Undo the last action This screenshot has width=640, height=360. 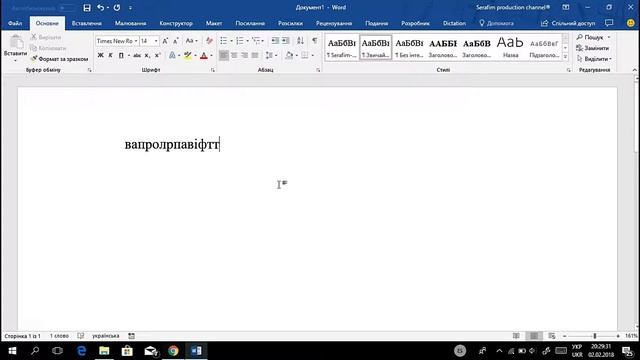pyautogui.click(x=100, y=8)
